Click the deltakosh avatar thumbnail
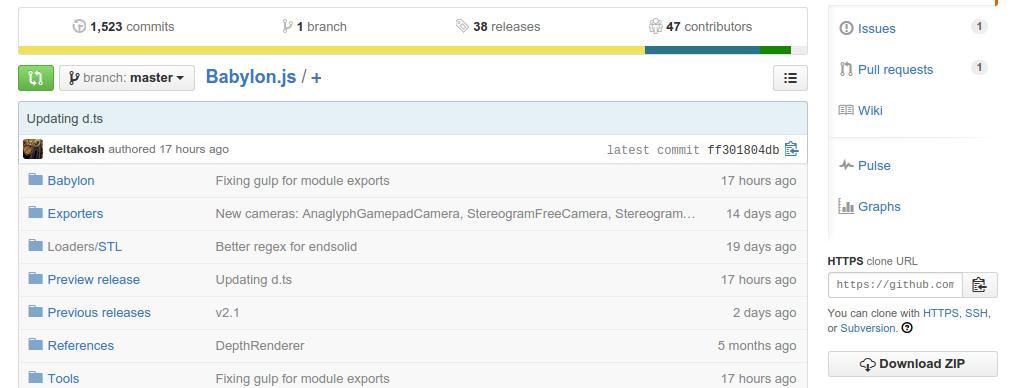1019x388 pixels. pos(33,149)
